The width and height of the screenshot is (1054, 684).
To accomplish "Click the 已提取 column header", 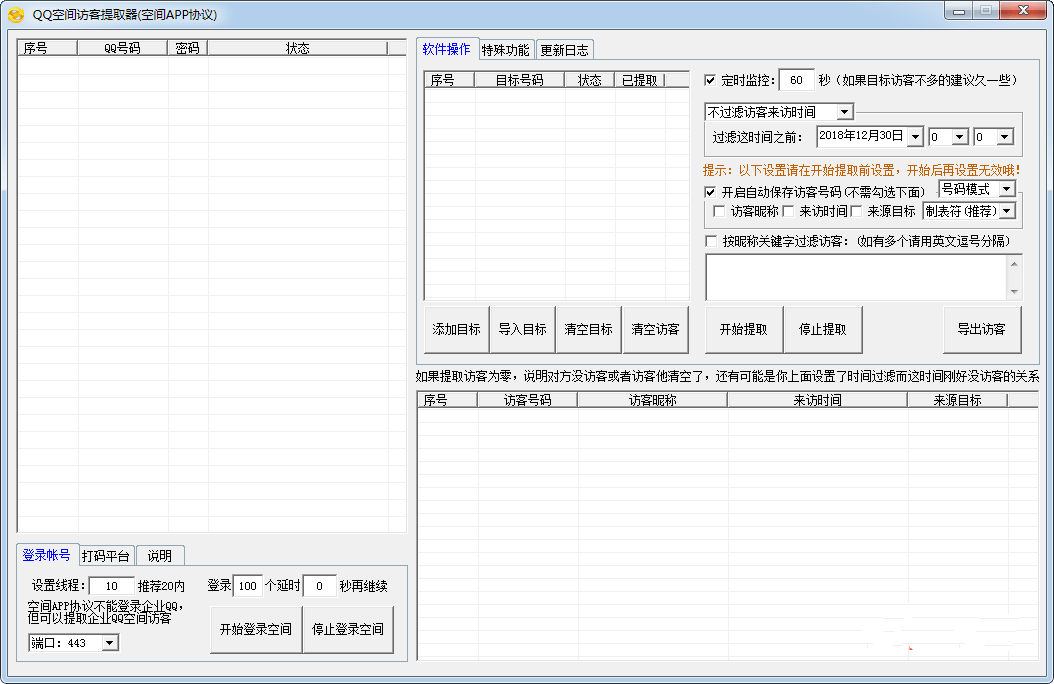I will tap(639, 80).
